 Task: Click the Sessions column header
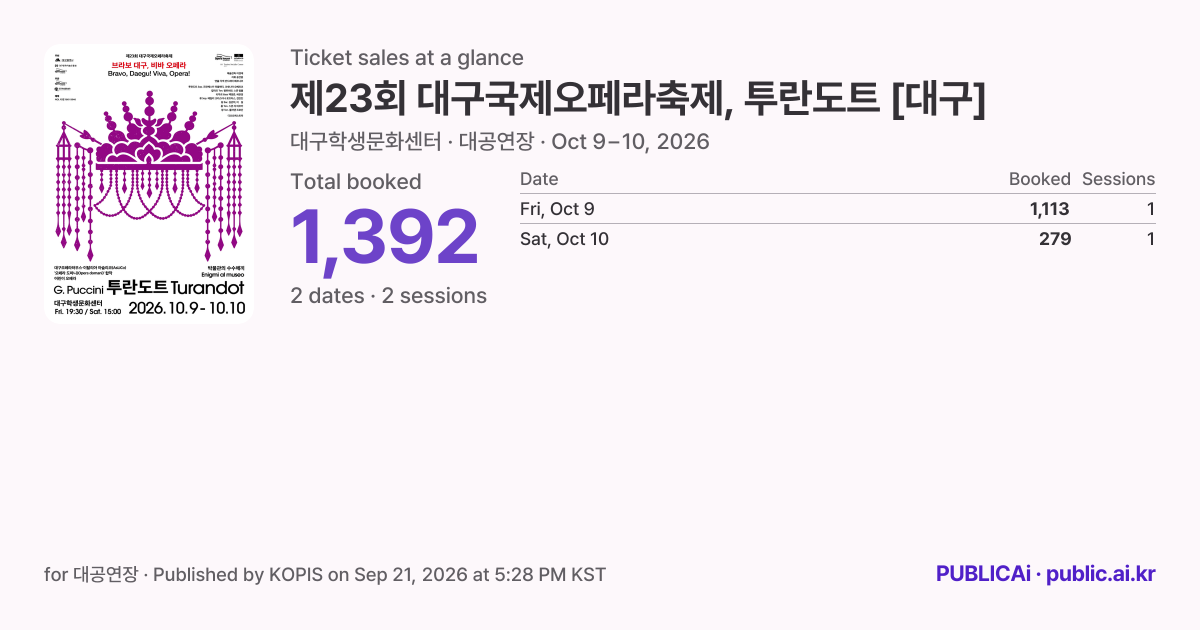(x=1118, y=179)
